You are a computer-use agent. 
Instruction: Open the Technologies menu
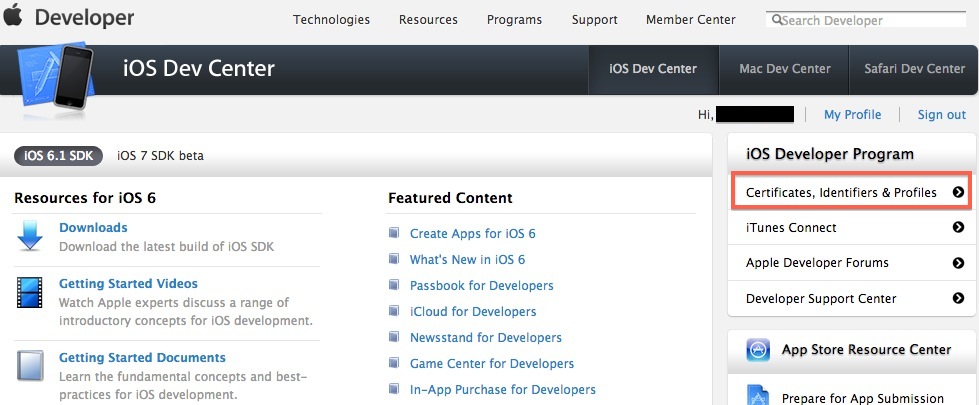point(332,20)
